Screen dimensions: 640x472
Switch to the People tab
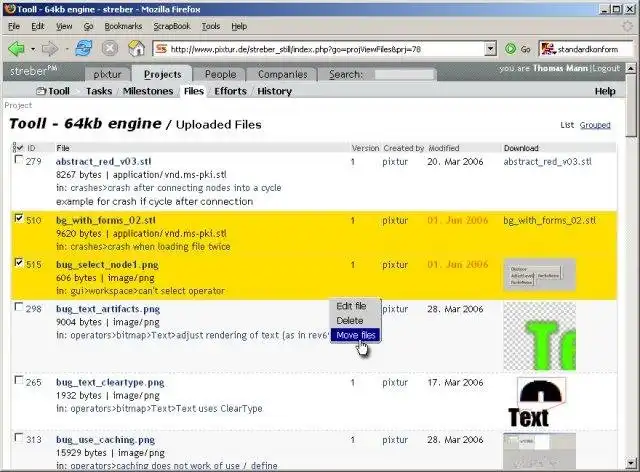tap(220, 74)
